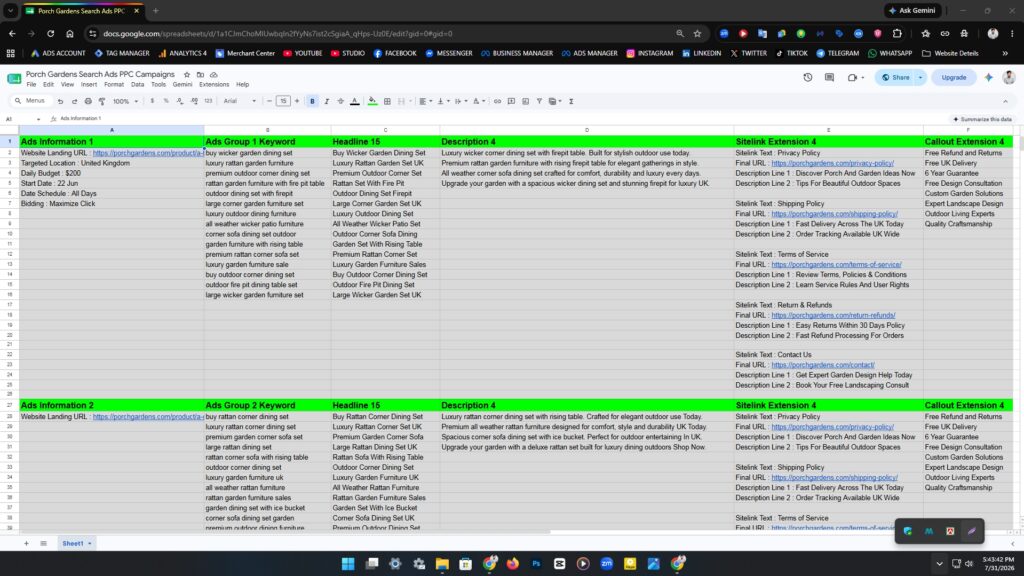
Task: Click the Functions sigma icon
Action: point(571,101)
